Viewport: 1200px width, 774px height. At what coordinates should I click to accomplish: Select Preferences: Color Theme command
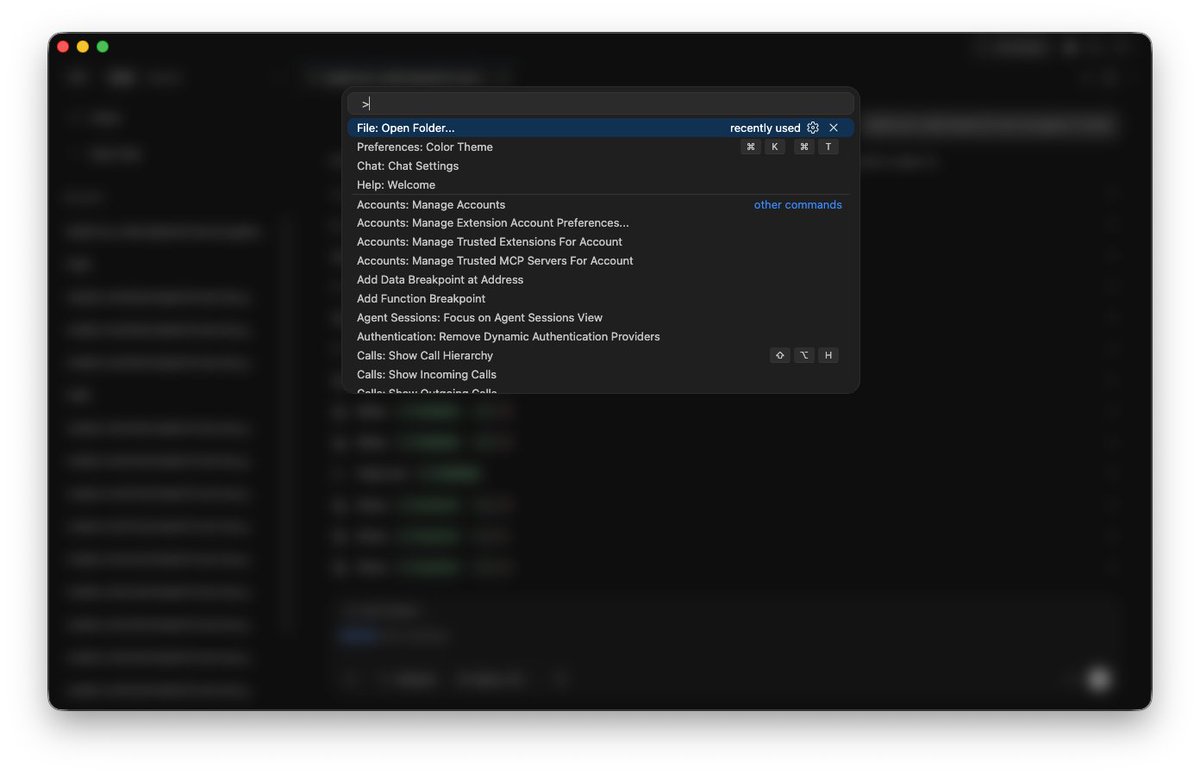pos(600,147)
